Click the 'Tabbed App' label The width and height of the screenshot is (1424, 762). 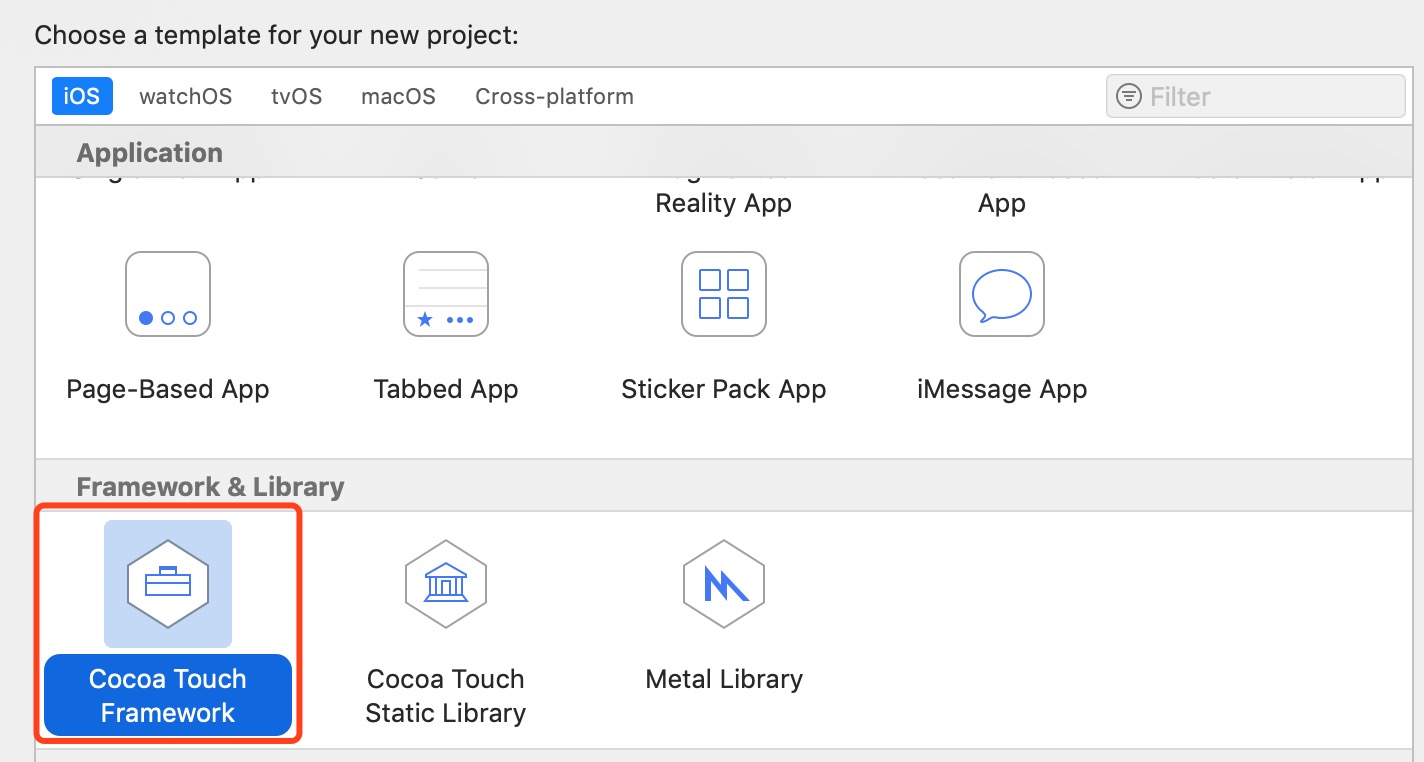(x=446, y=389)
